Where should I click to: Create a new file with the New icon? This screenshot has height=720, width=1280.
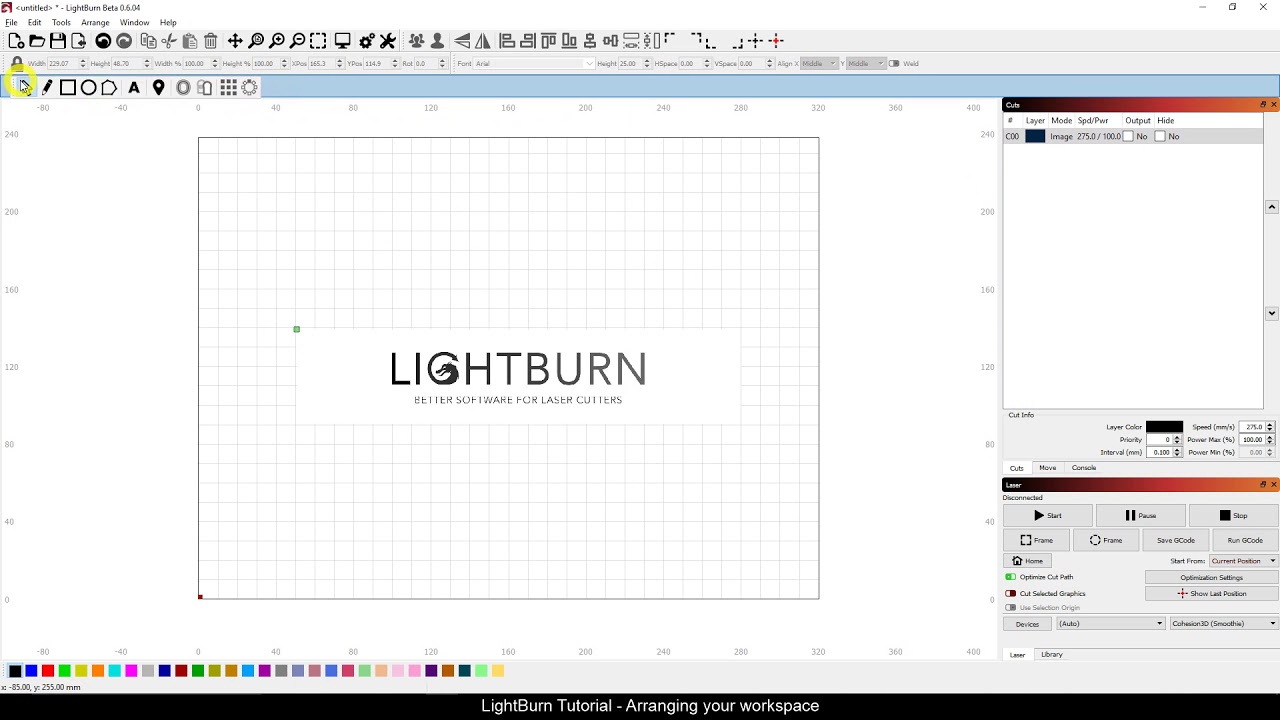point(16,41)
